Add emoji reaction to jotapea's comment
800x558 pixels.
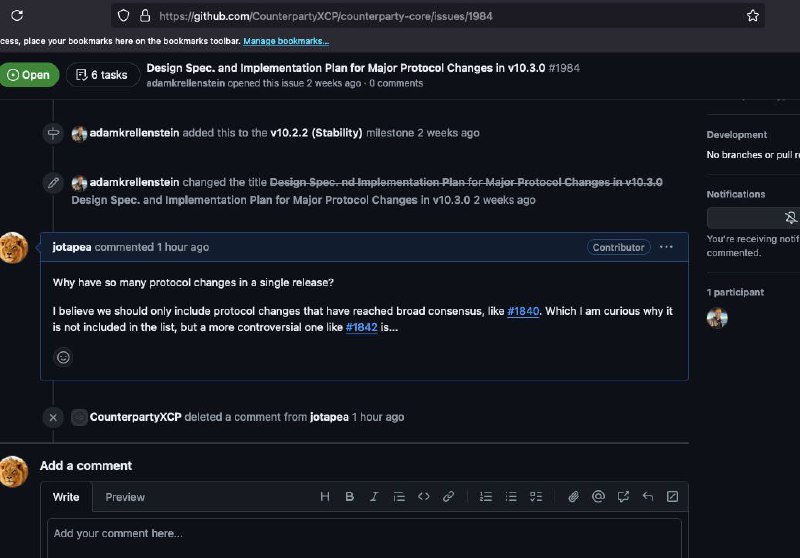pos(63,357)
